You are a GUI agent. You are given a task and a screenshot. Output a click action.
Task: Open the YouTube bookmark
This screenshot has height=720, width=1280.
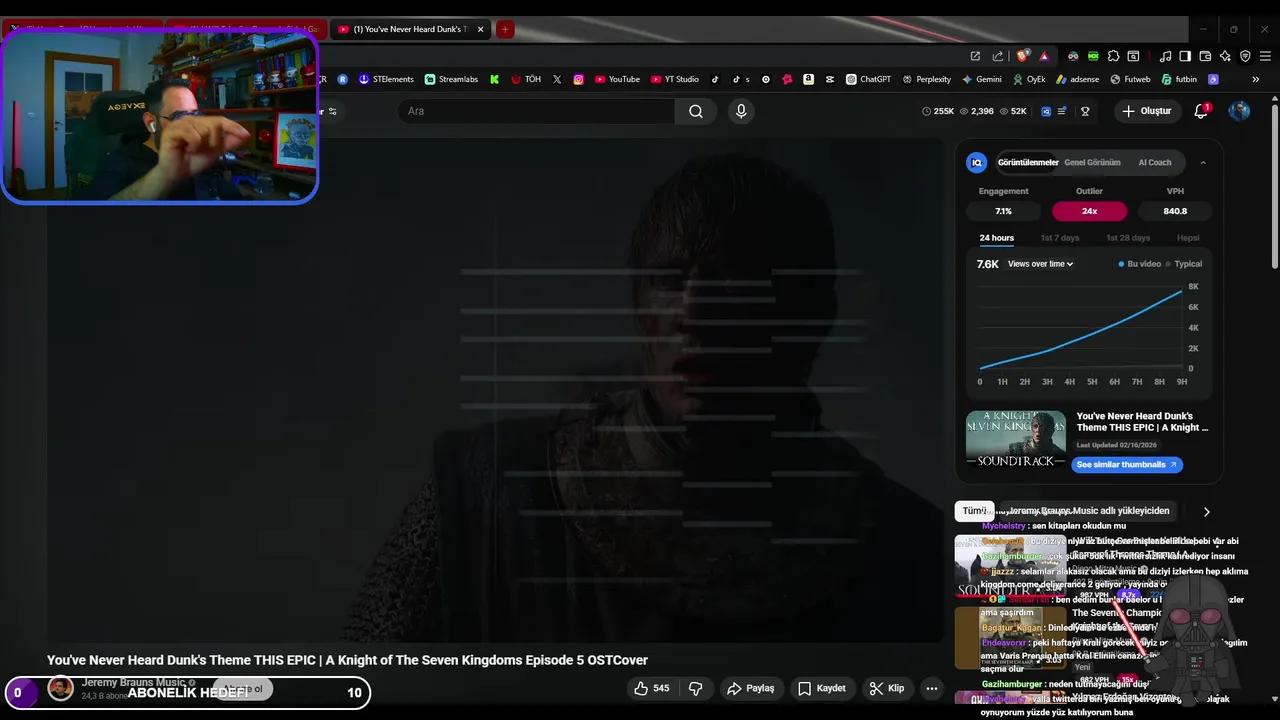point(617,79)
